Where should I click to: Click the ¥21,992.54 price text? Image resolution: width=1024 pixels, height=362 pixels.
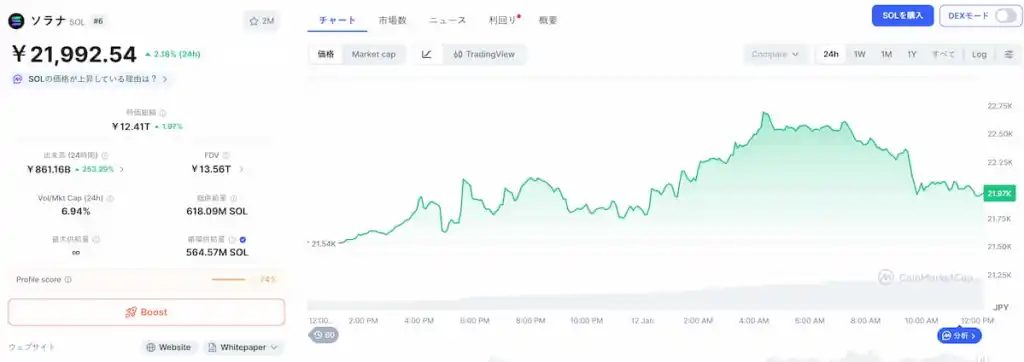point(74,54)
